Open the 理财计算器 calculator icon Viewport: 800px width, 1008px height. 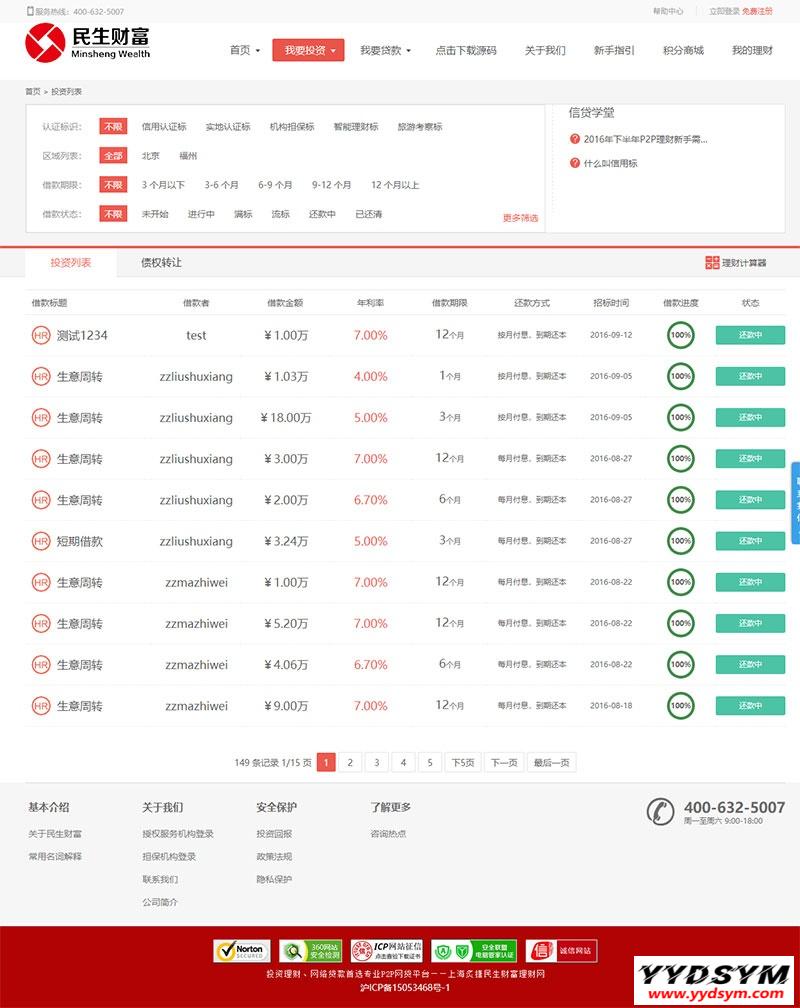tap(712, 263)
